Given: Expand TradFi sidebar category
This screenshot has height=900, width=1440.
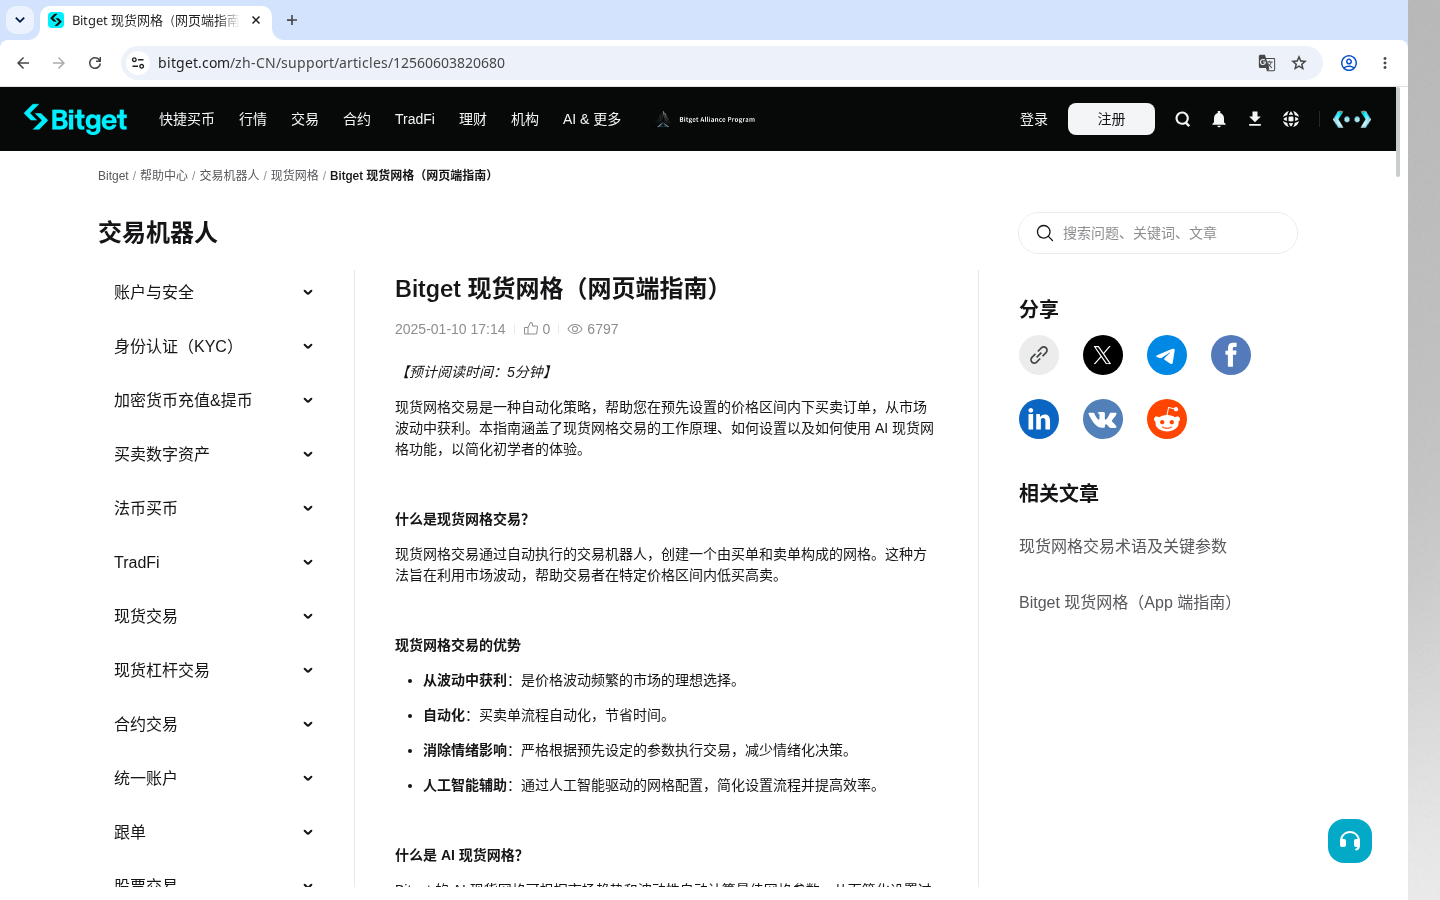Looking at the screenshot, I should pos(214,562).
